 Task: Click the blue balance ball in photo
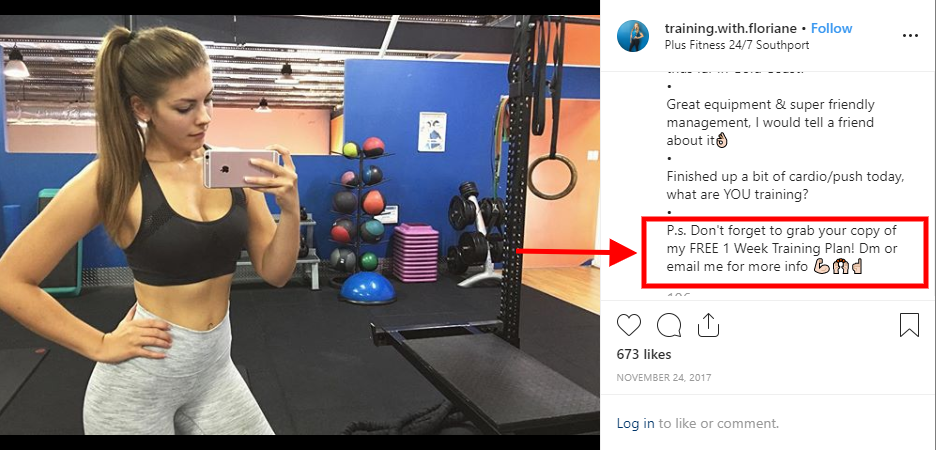click(x=368, y=287)
